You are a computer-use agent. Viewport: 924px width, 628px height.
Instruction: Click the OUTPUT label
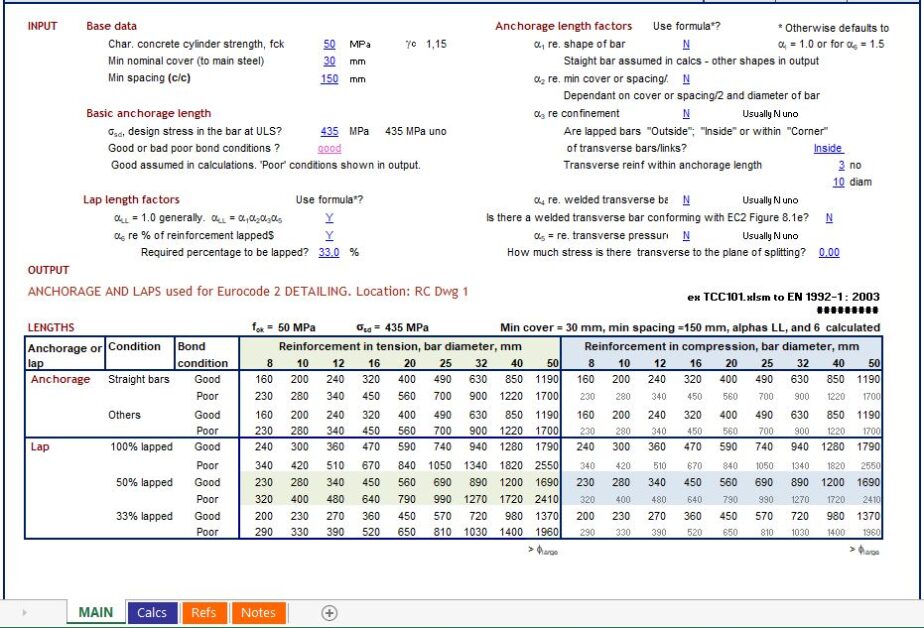point(48,270)
